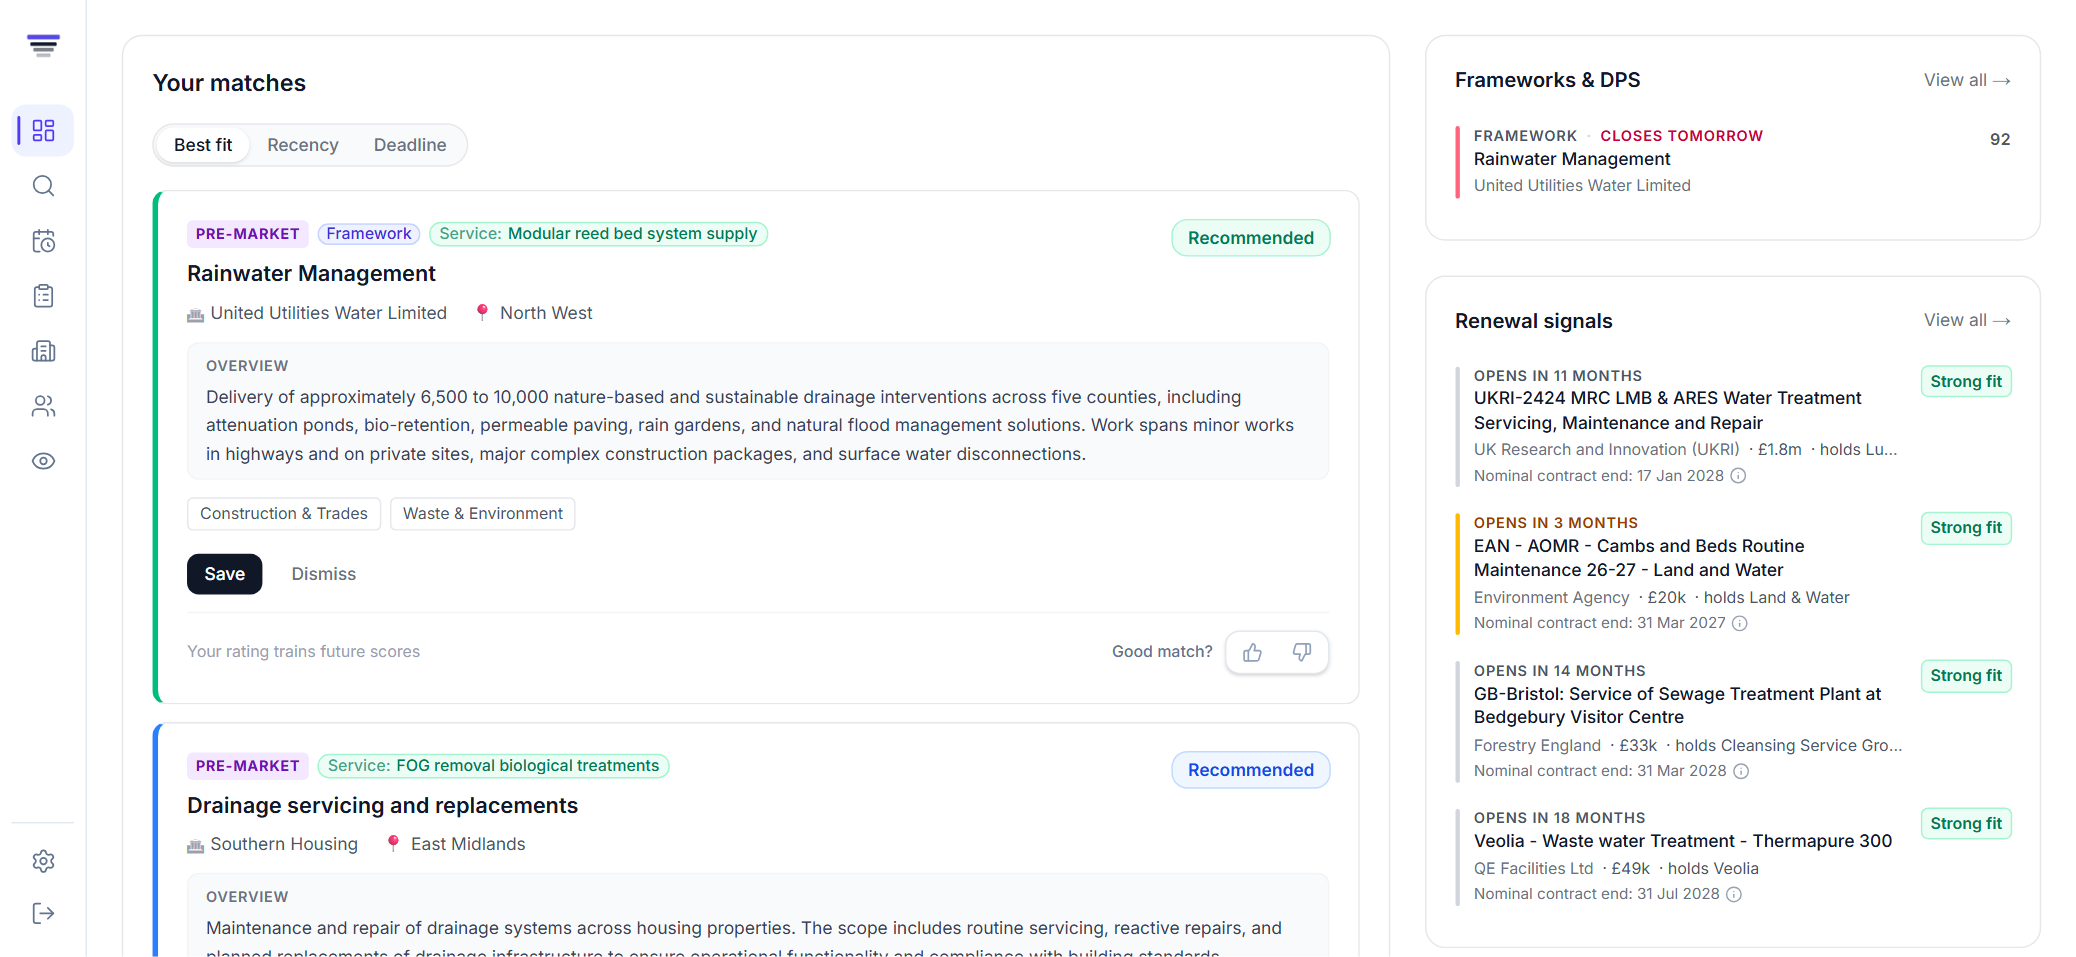Switch to the Deadline sort tab
Screen dimensions: 2076x957
tap(410, 145)
